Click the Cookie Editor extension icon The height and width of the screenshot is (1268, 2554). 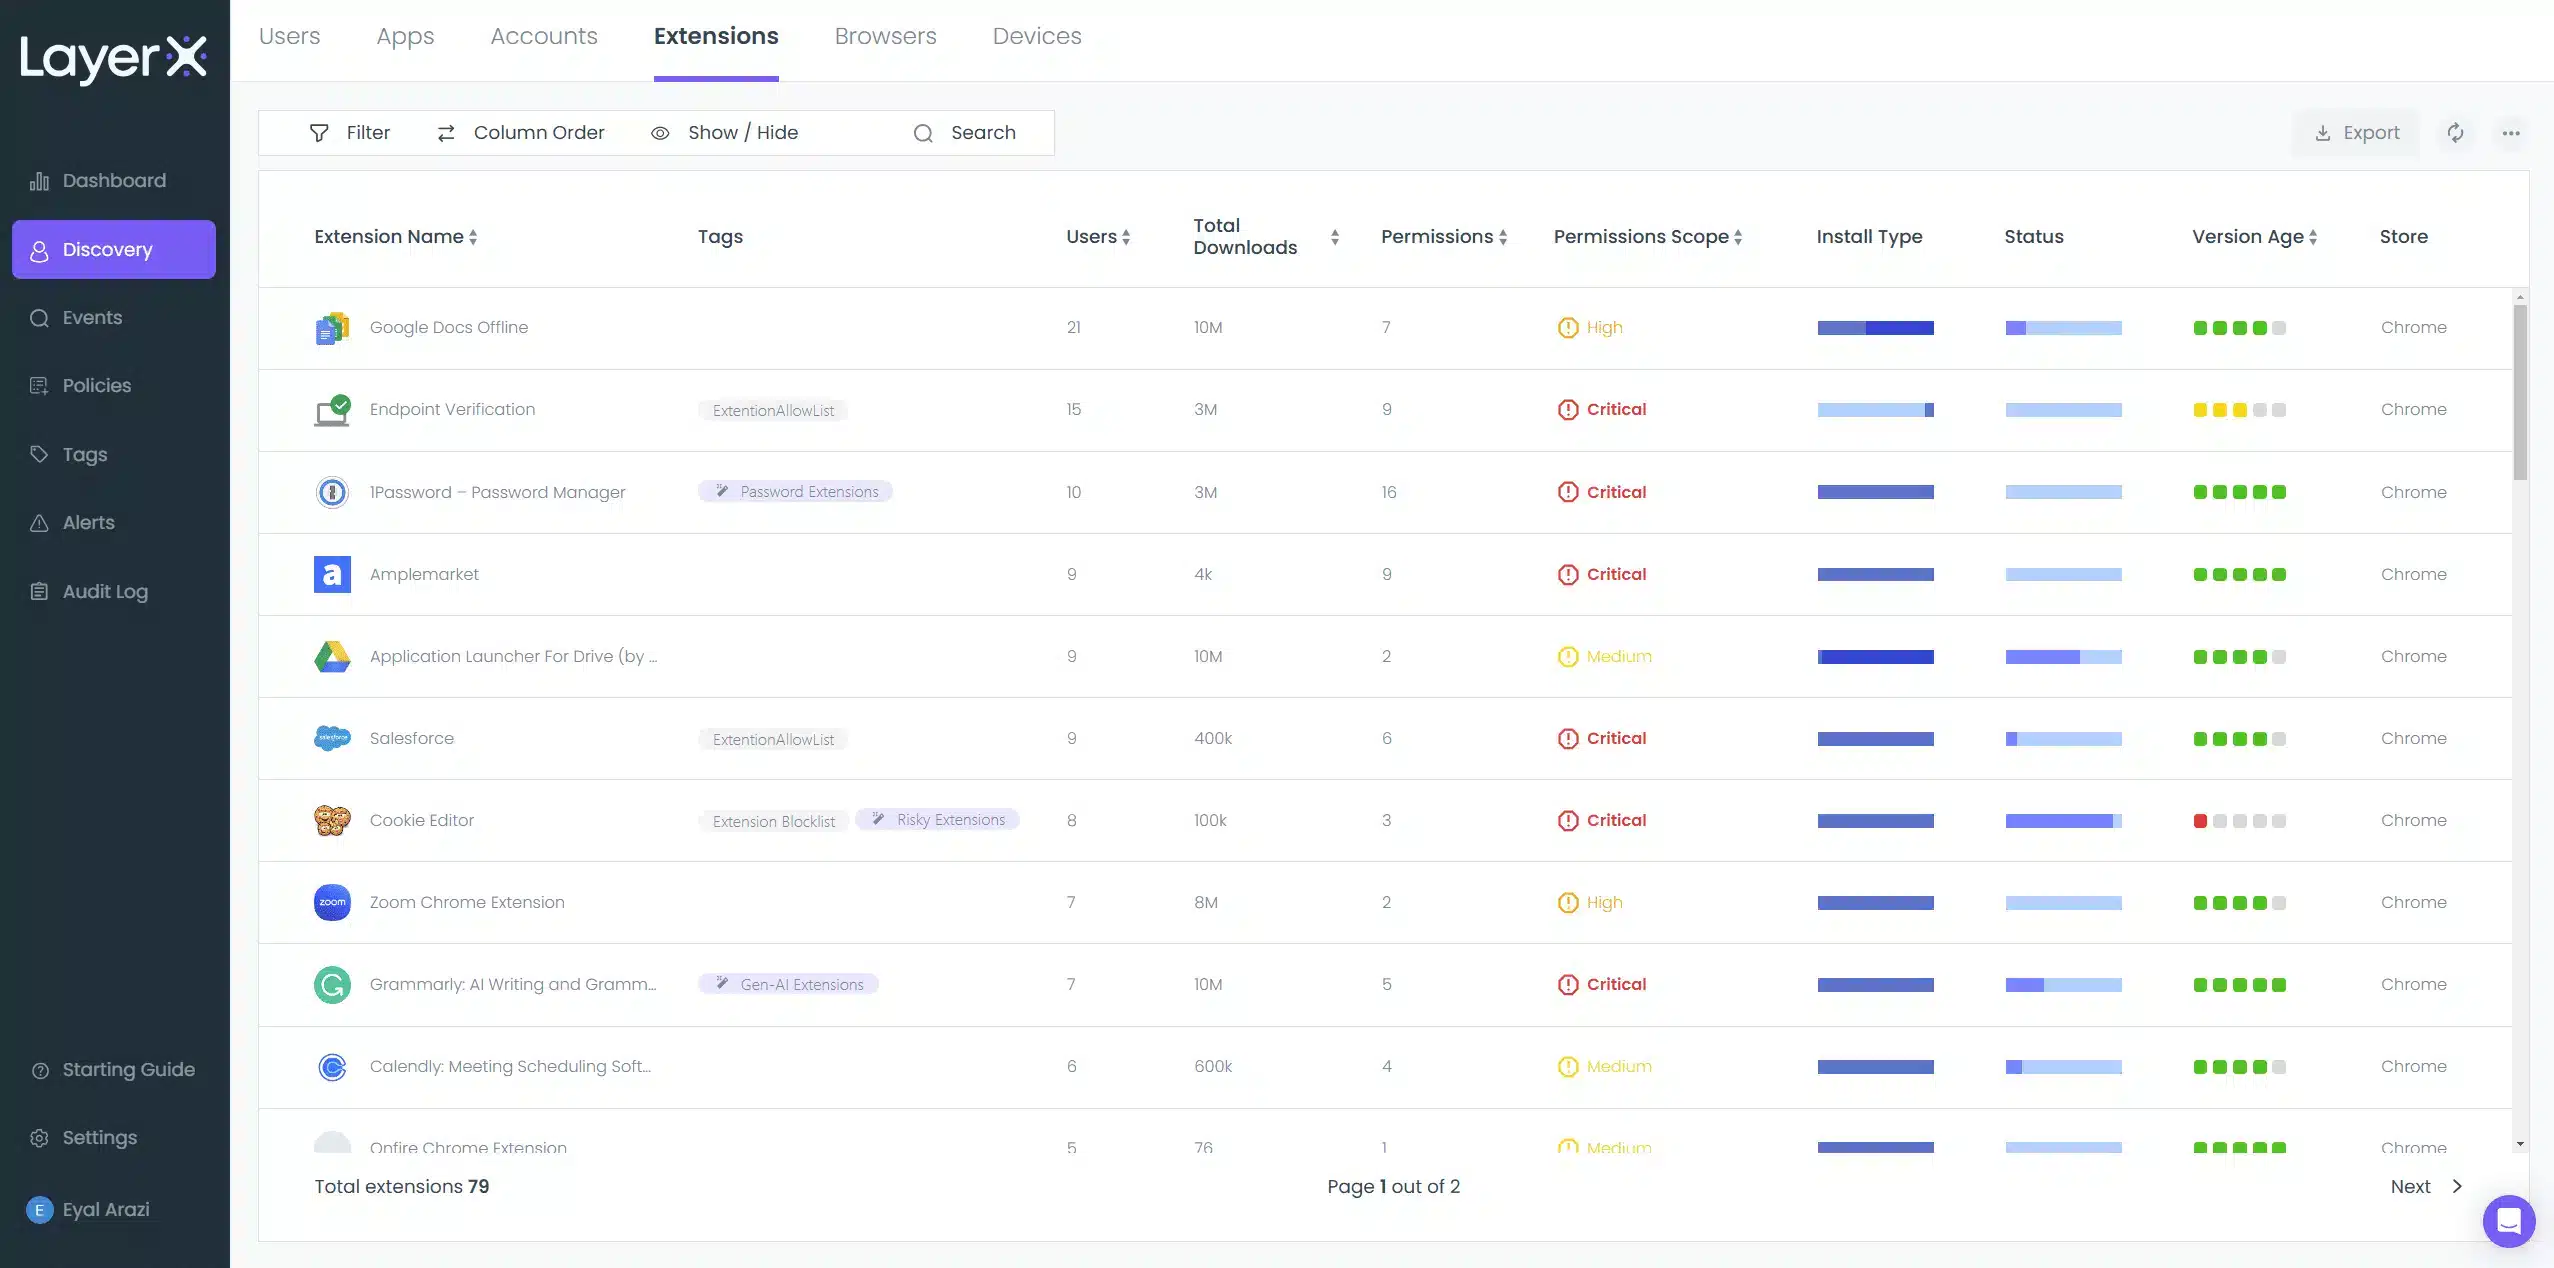[x=332, y=820]
